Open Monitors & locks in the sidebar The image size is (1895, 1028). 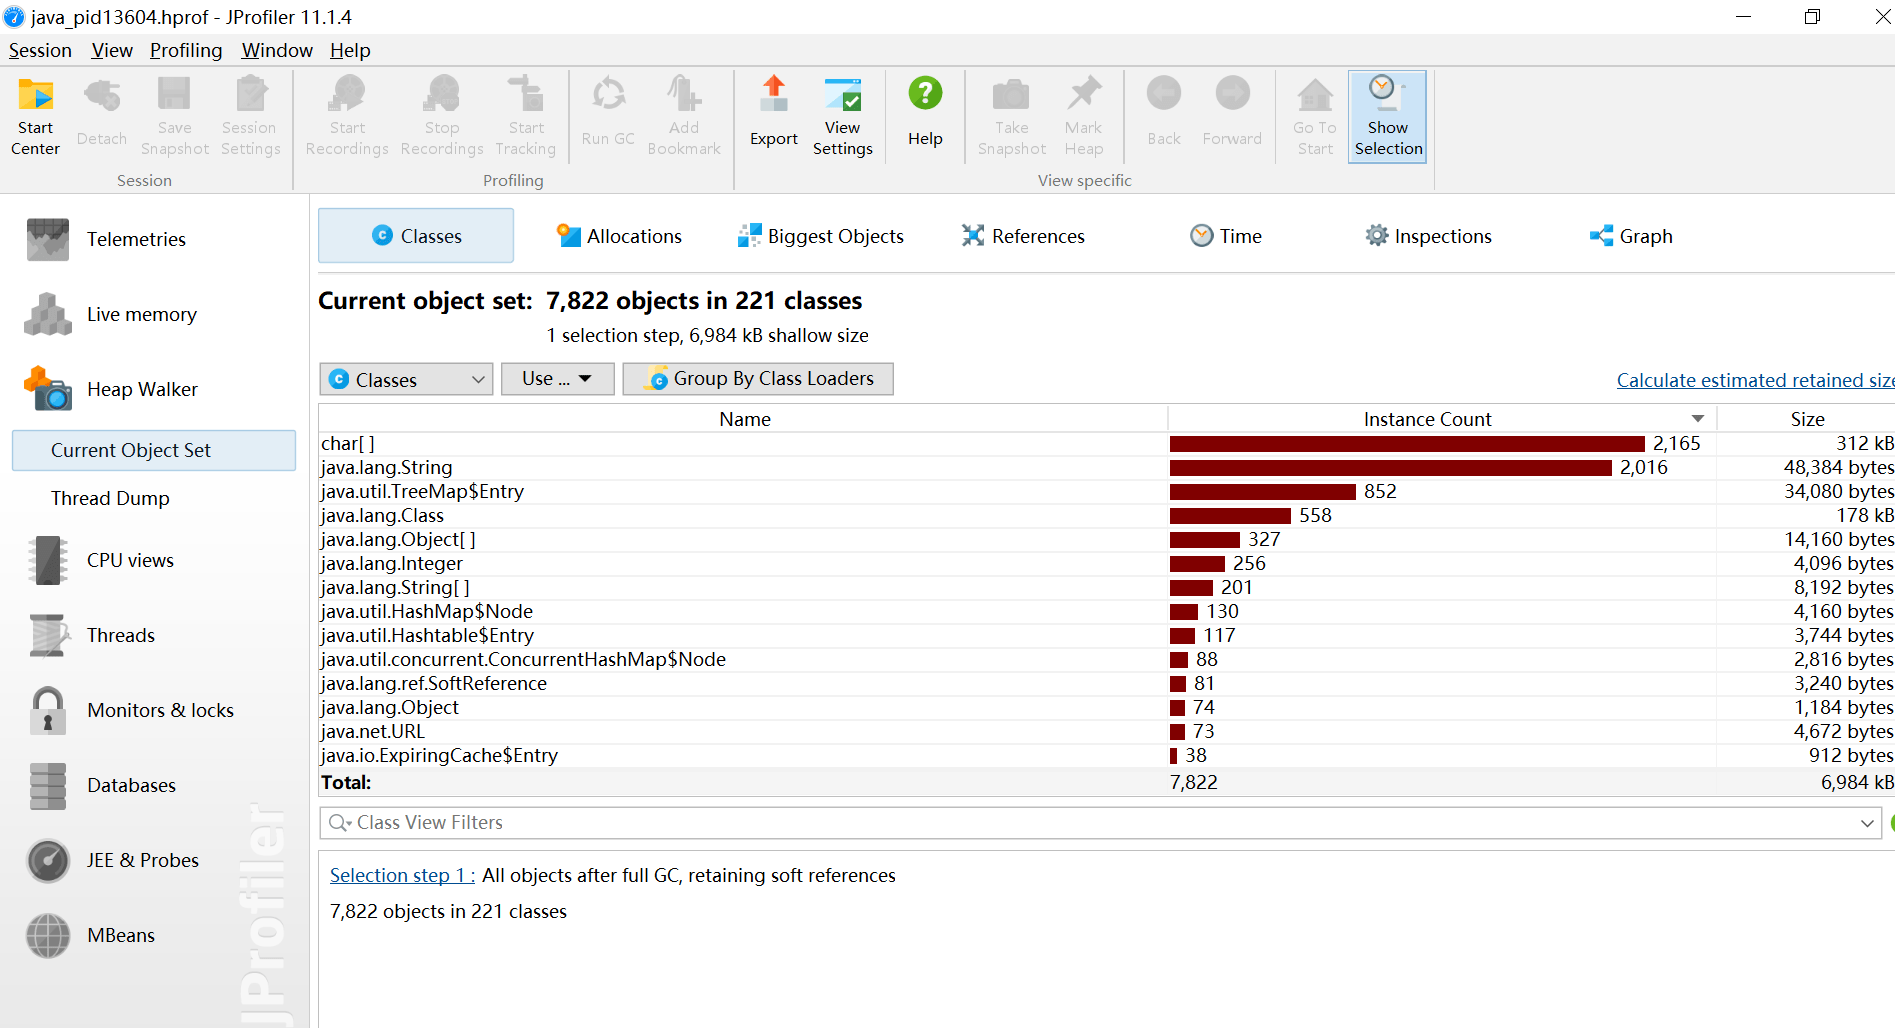160,710
